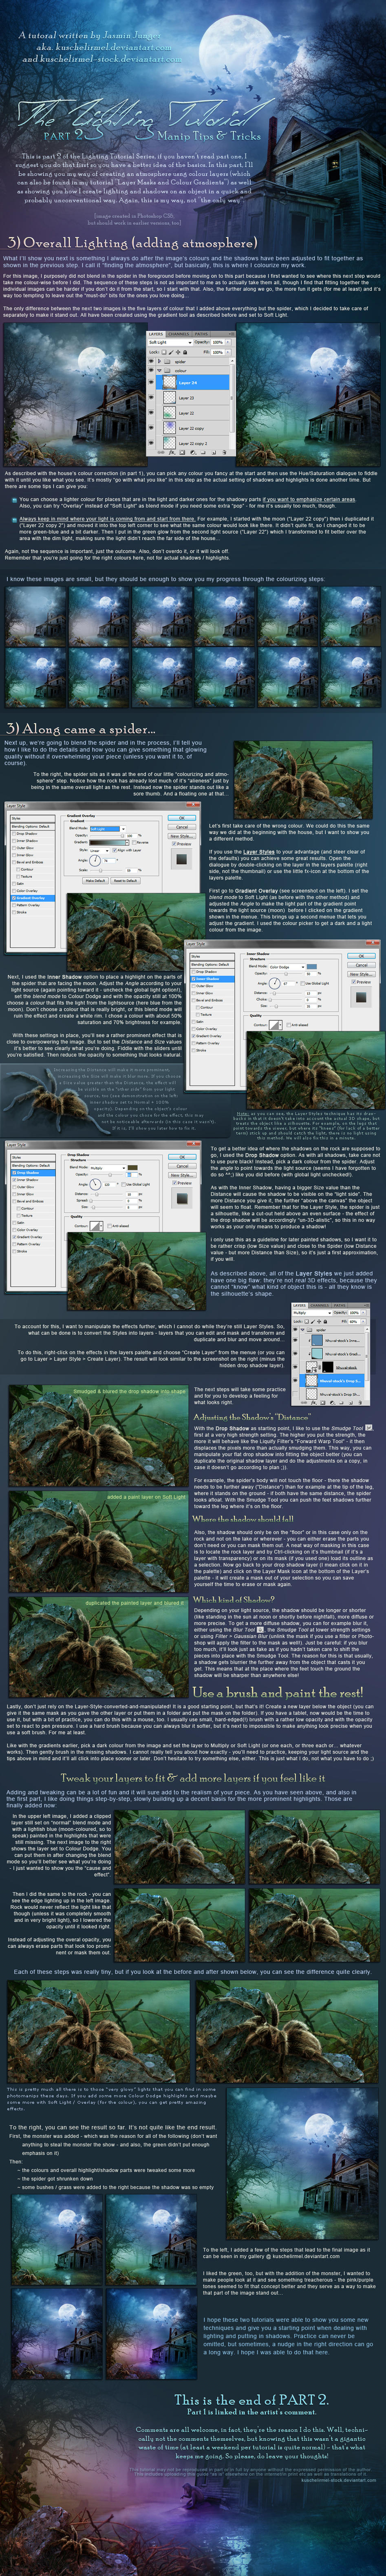386x2576 pixels.
Task: Open the Linear Style dropdown in Gradient Overlay
Action: (99, 851)
